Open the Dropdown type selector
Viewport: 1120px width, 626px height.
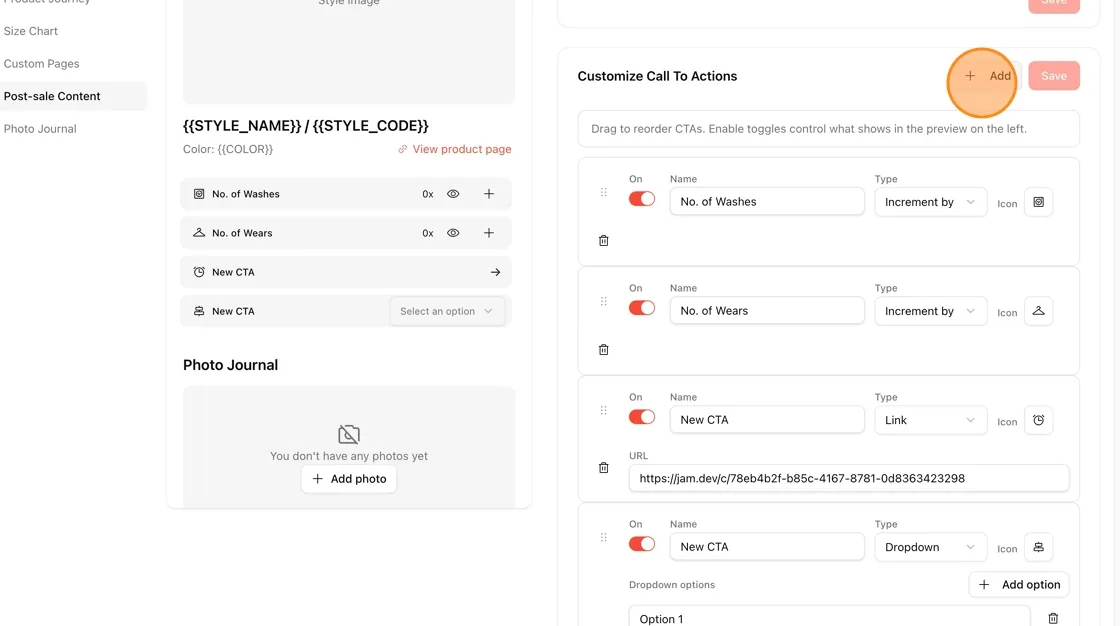931,547
